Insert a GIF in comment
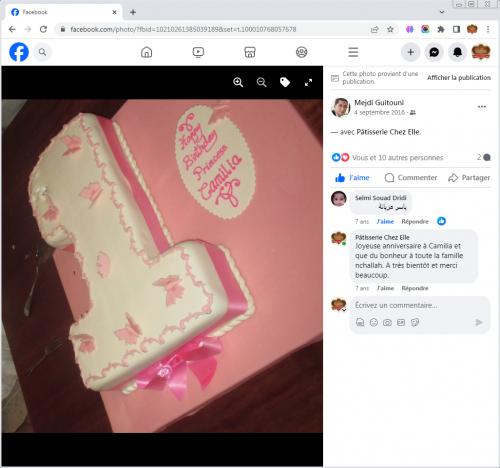The height and width of the screenshot is (468, 500). (x=401, y=322)
